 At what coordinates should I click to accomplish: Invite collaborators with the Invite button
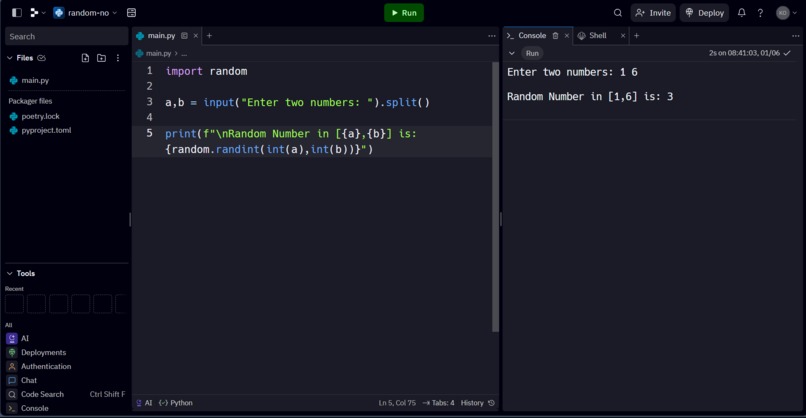(653, 13)
